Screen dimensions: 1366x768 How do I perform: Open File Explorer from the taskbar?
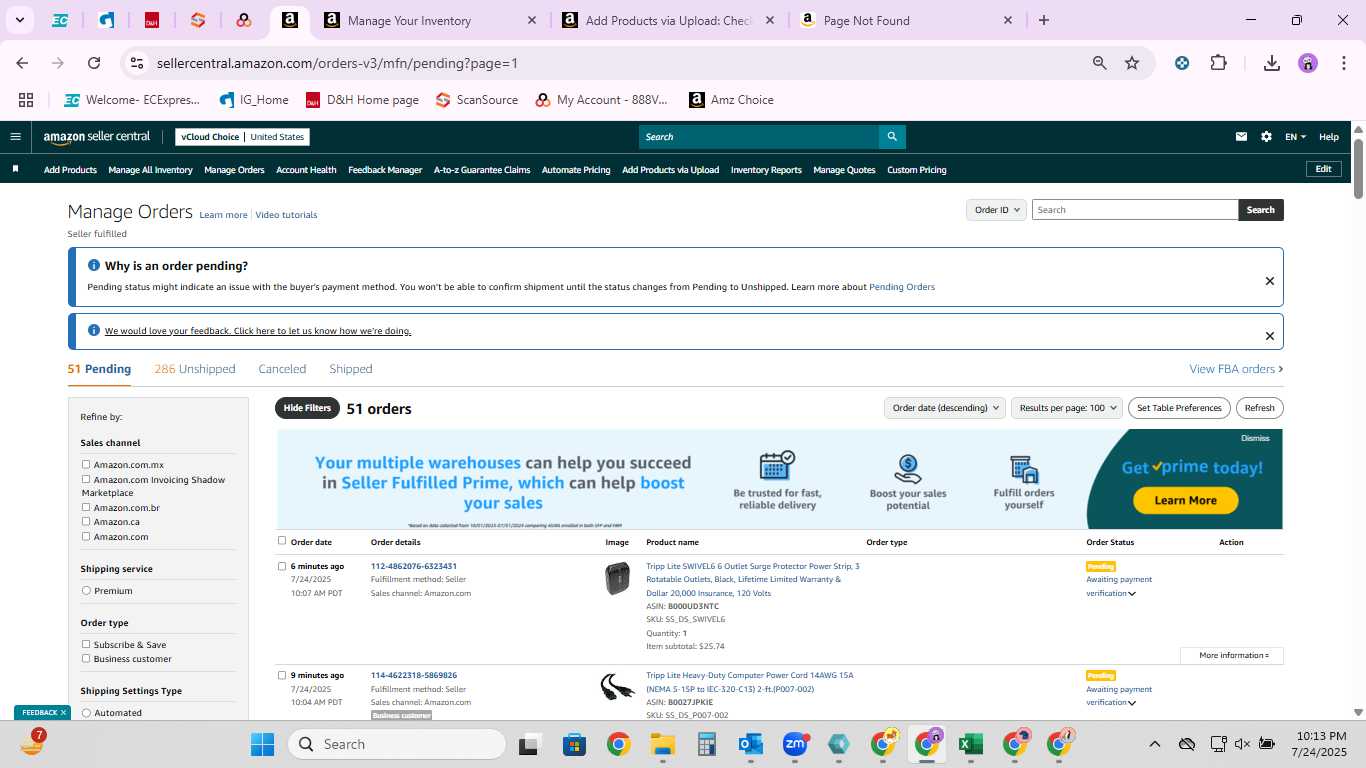pyautogui.click(x=662, y=744)
